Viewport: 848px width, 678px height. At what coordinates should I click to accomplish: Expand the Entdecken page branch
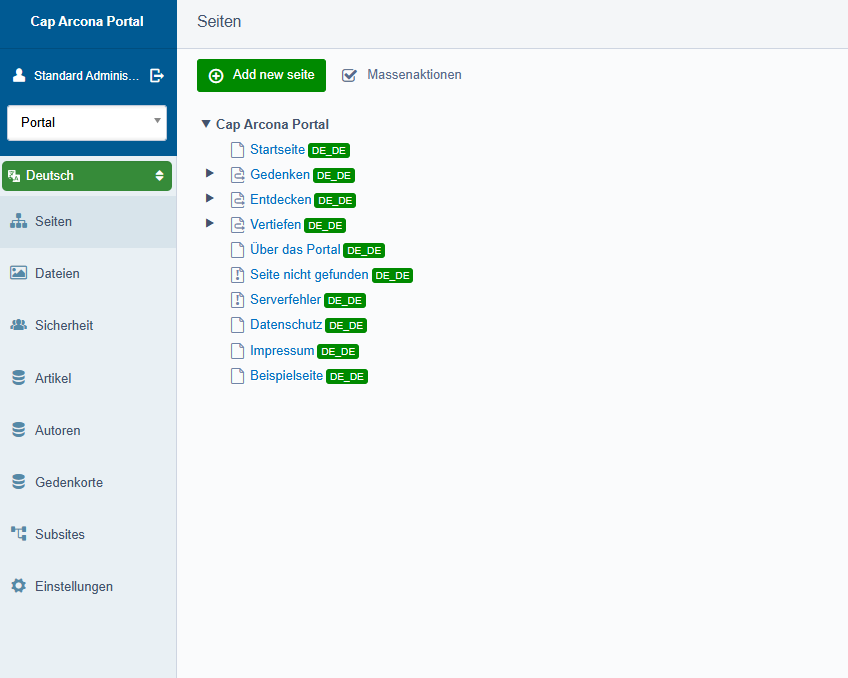[x=210, y=199]
